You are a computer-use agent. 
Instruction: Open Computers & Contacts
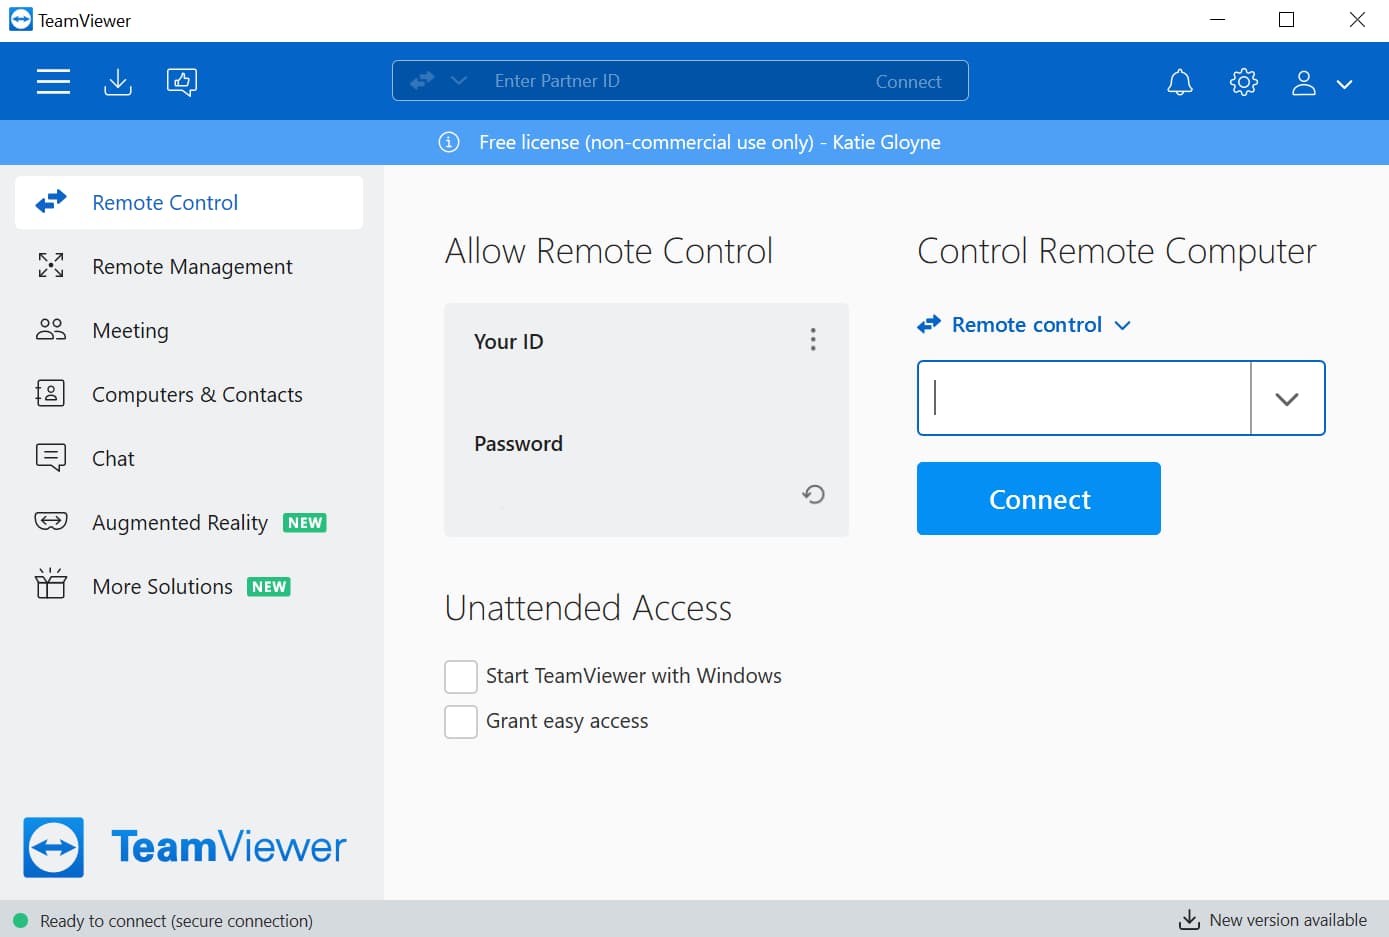(x=189, y=395)
